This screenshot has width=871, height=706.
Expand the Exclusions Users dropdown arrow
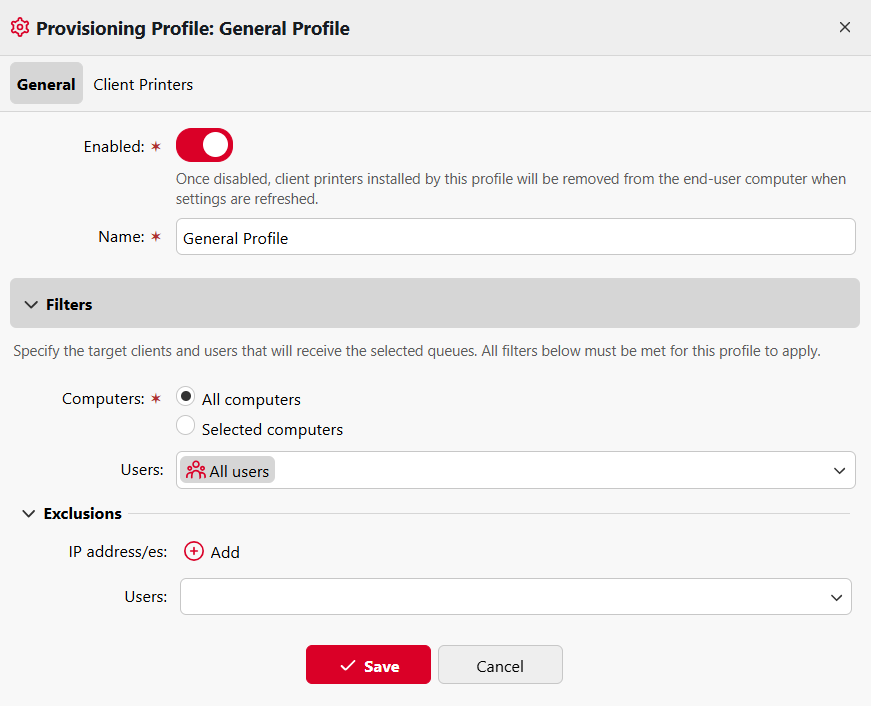pos(836,597)
